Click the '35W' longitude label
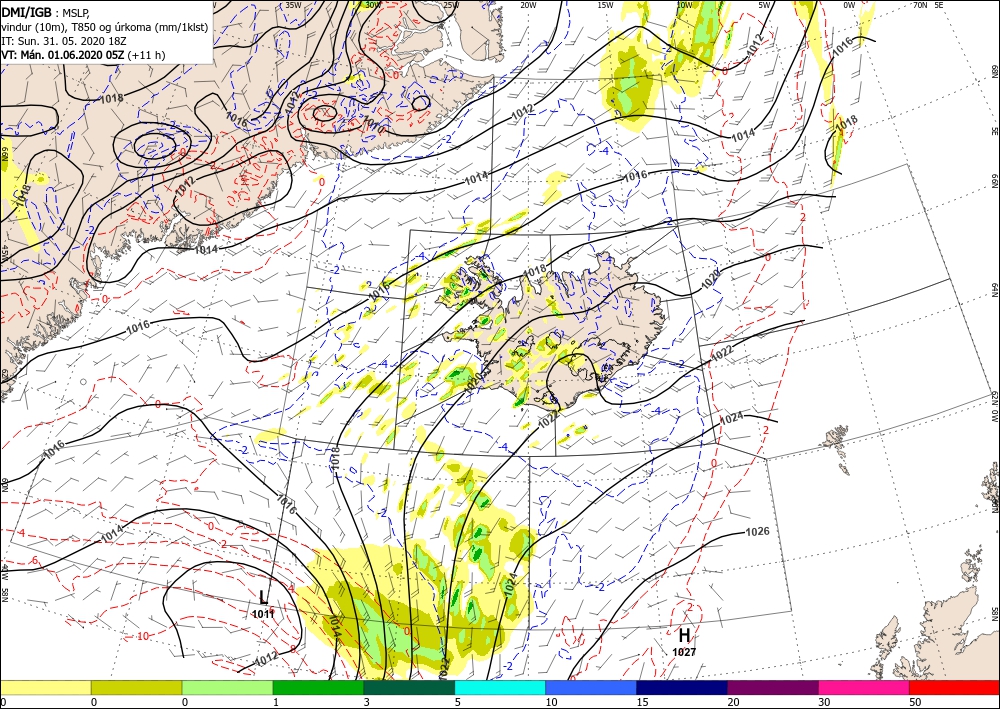The height and width of the screenshot is (709, 1000). tap(293, 4)
